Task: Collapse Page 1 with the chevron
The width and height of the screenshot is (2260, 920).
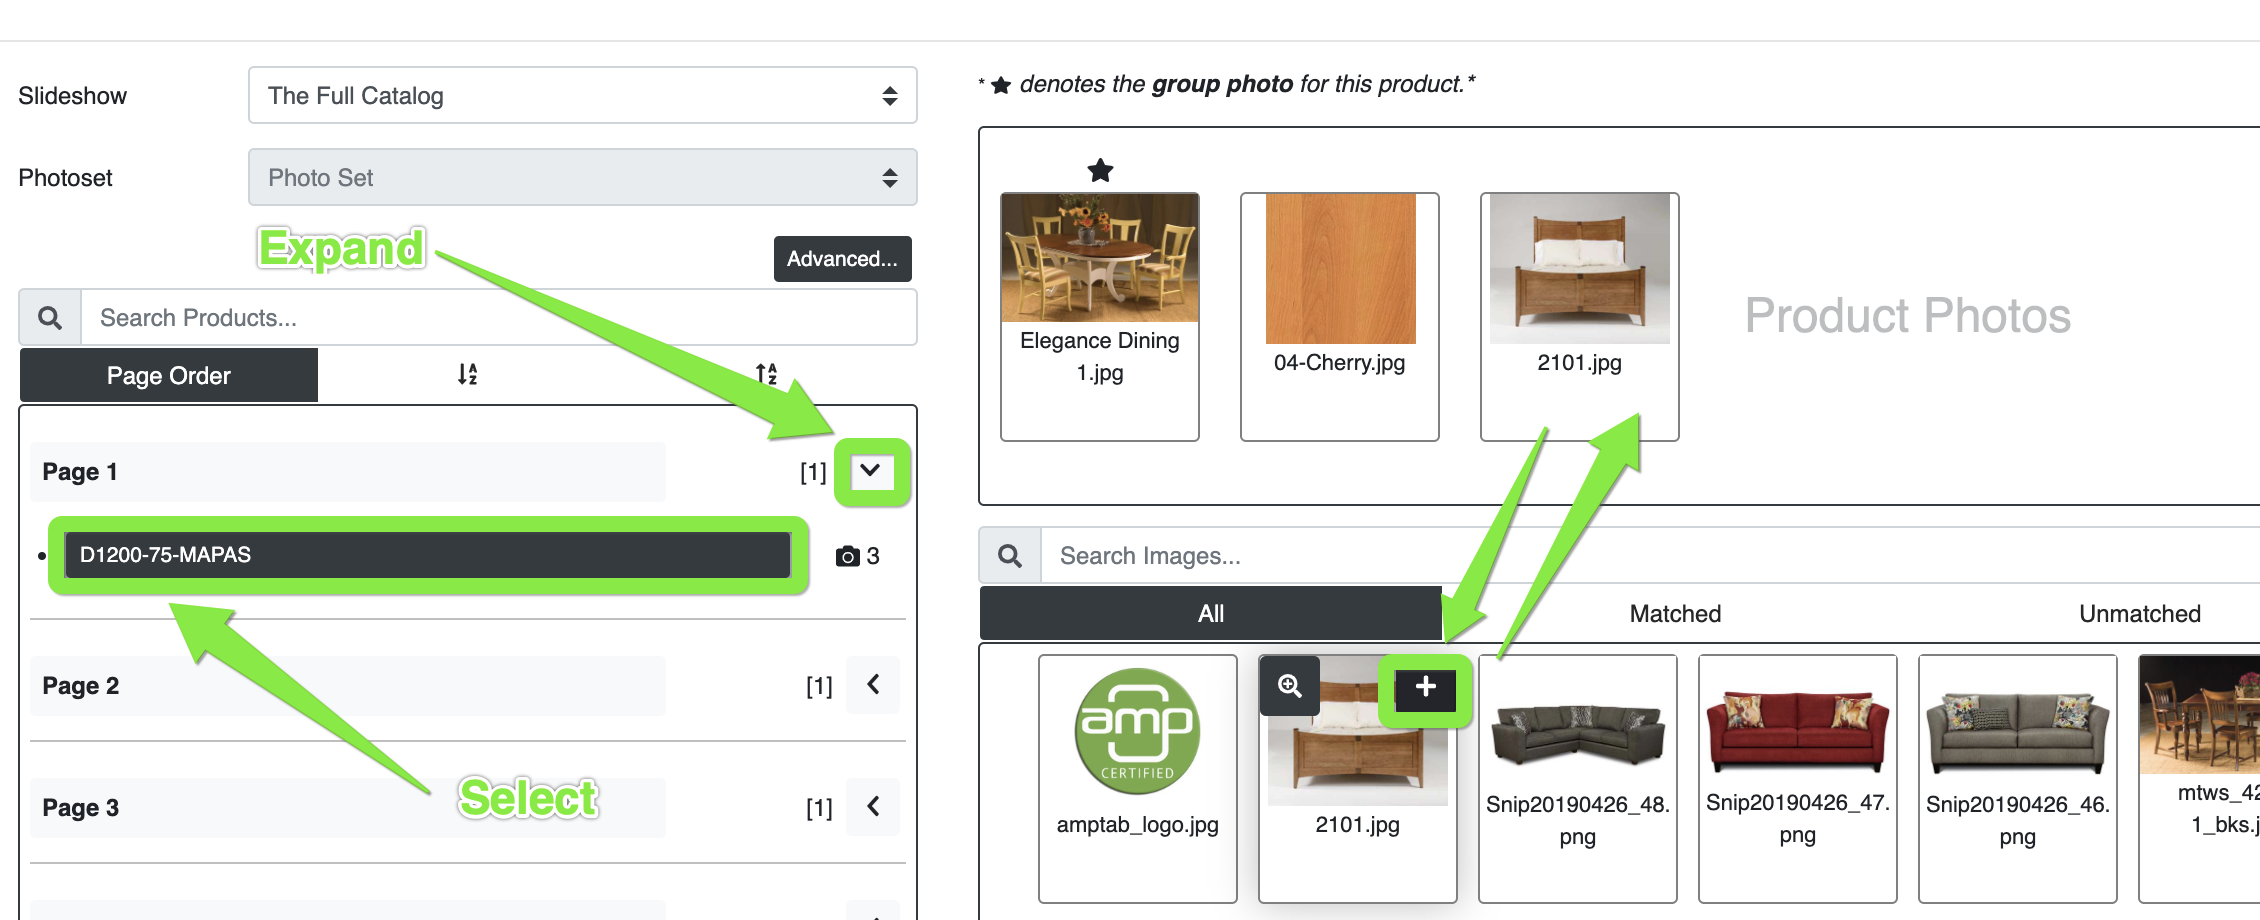Action: (x=871, y=471)
